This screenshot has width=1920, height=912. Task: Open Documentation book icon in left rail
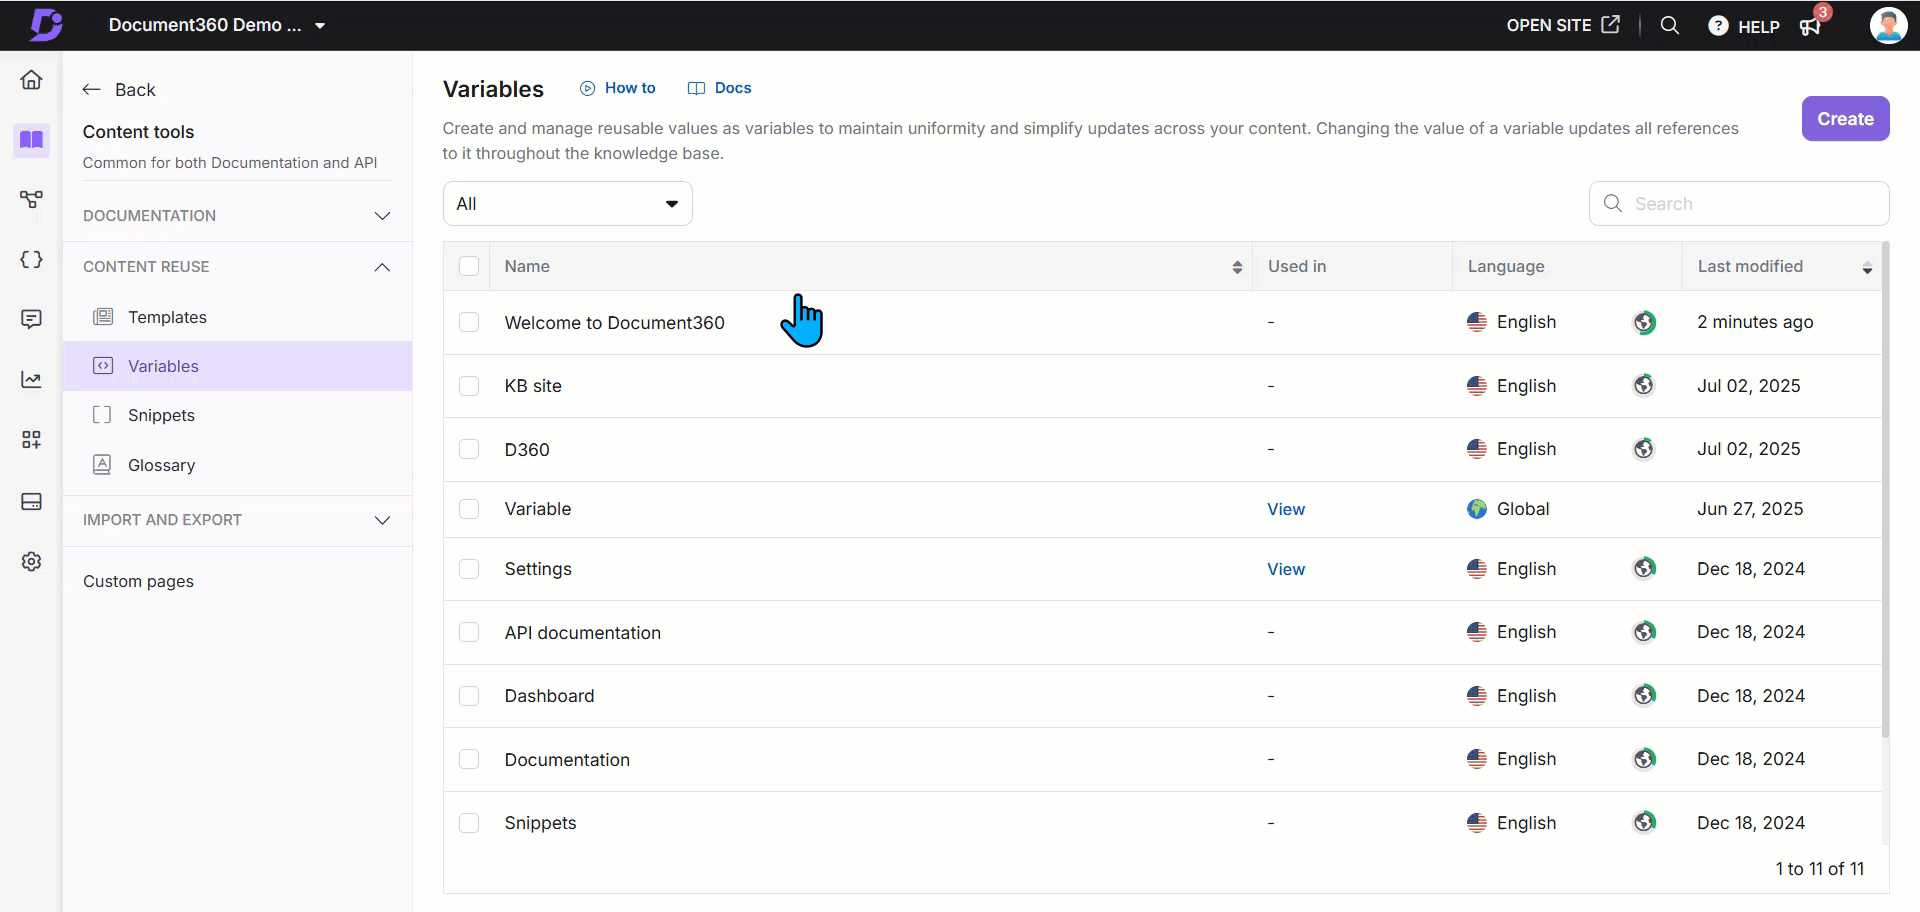31,139
